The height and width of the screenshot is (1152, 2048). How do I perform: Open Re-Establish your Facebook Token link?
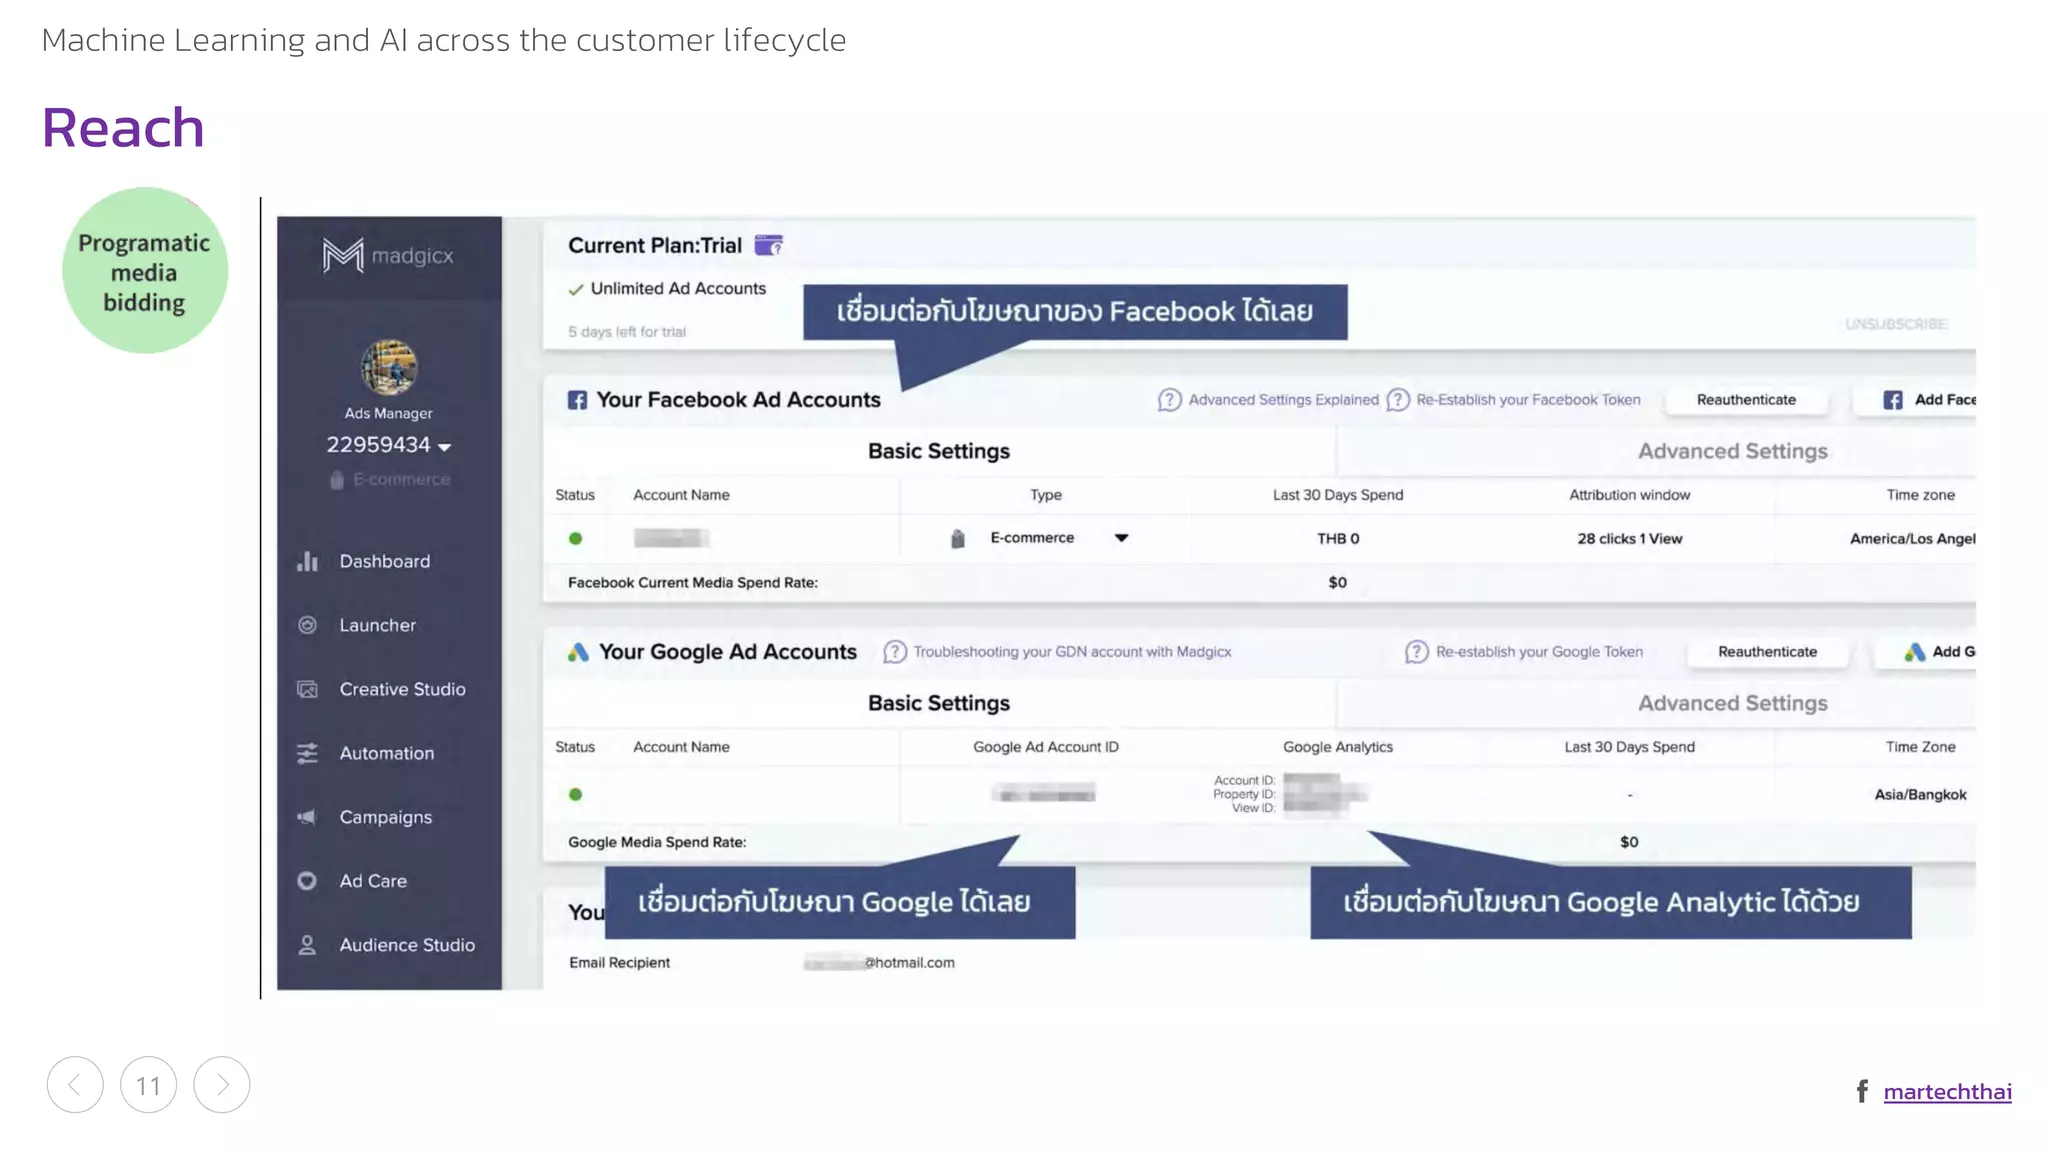pos(1528,400)
